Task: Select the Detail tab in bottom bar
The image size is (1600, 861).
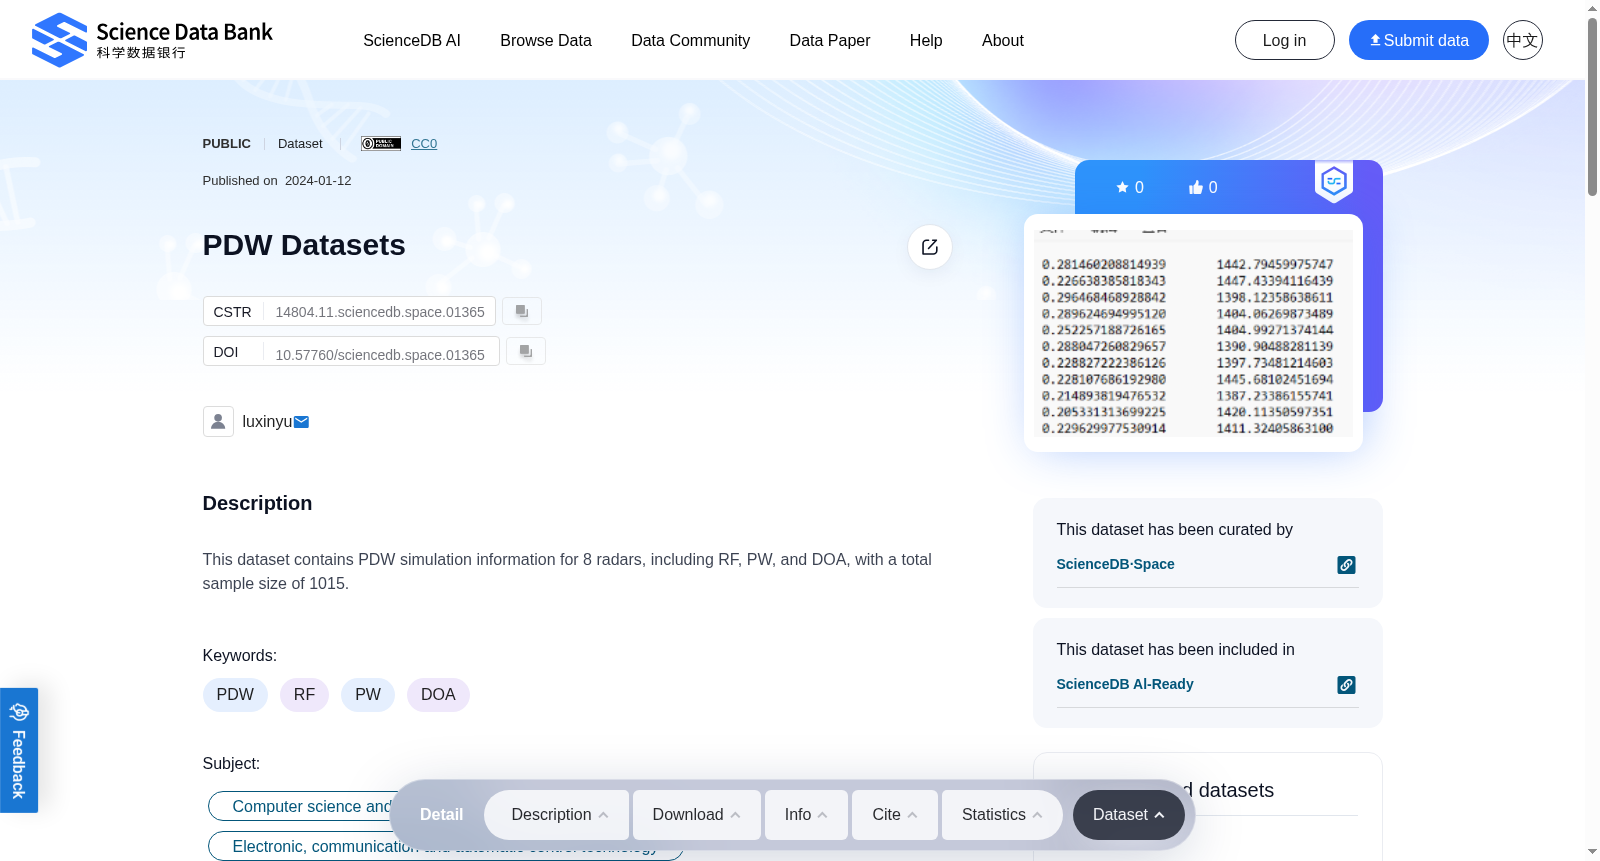Action: (x=441, y=815)
